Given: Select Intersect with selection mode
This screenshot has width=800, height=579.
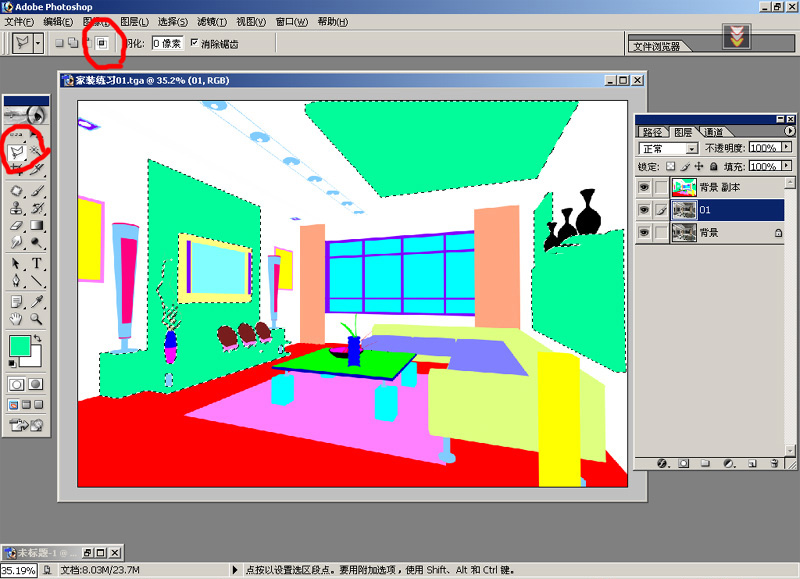Looking at the screenshot, I should [x=102, y=43].
